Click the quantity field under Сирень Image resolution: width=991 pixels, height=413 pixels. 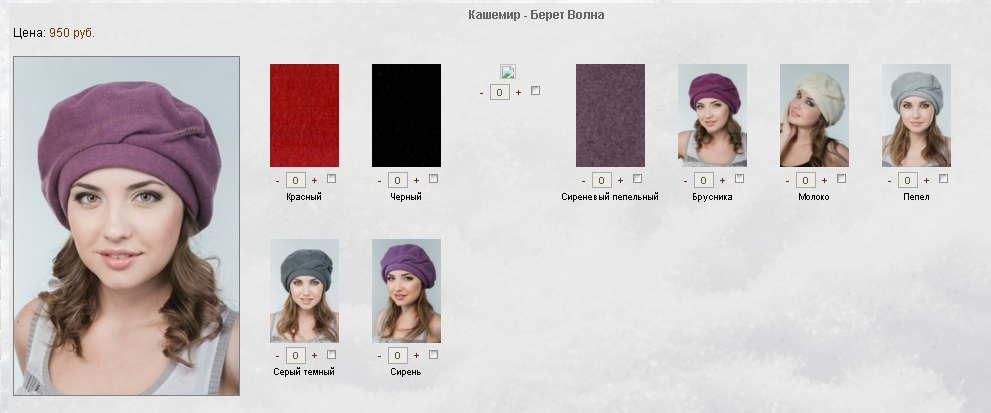[x=397, y=355]
